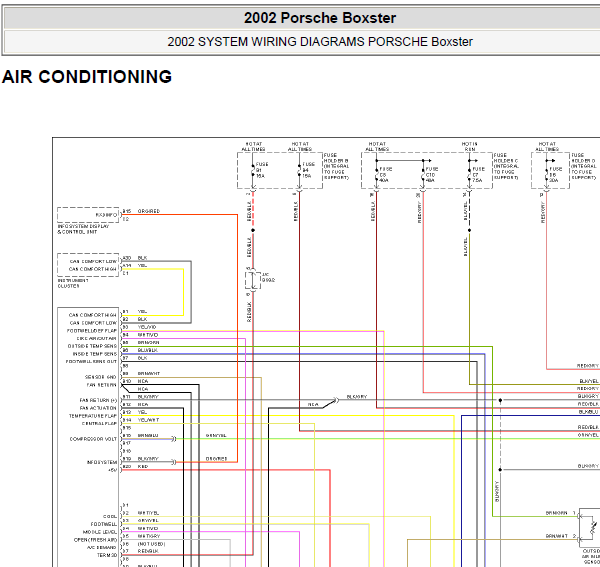Image resolution: width=600 pixels, height=567 pixels.
Task: Click the 'OUTSIDE TEMP SENS' pin label
Action: [x=92, y=346]
